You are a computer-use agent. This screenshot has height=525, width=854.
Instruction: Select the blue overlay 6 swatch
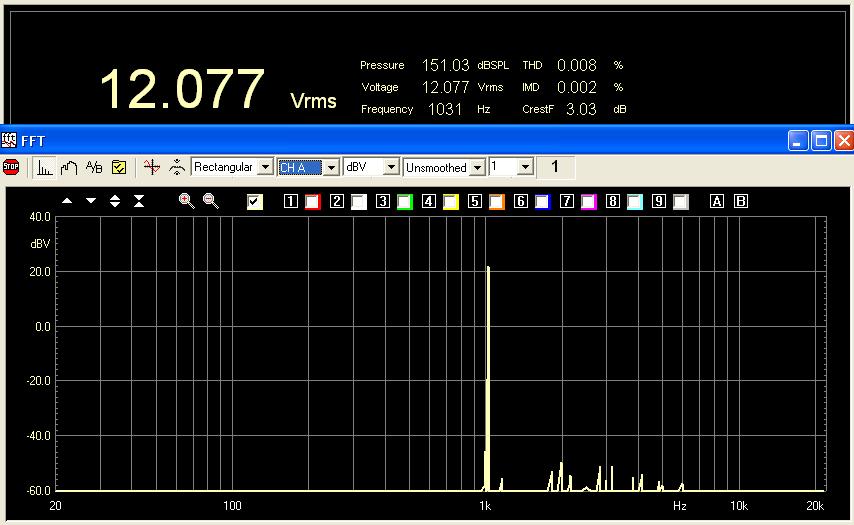pyautogui.click(x=542, y=202)
